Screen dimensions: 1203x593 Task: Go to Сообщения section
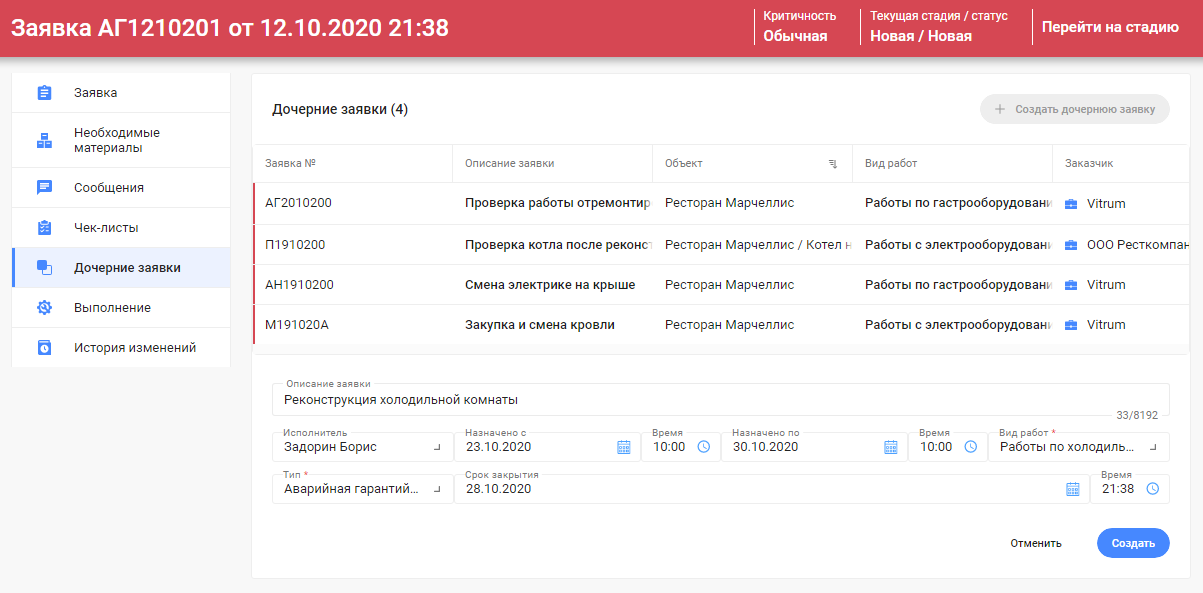(x=121, y=187)
